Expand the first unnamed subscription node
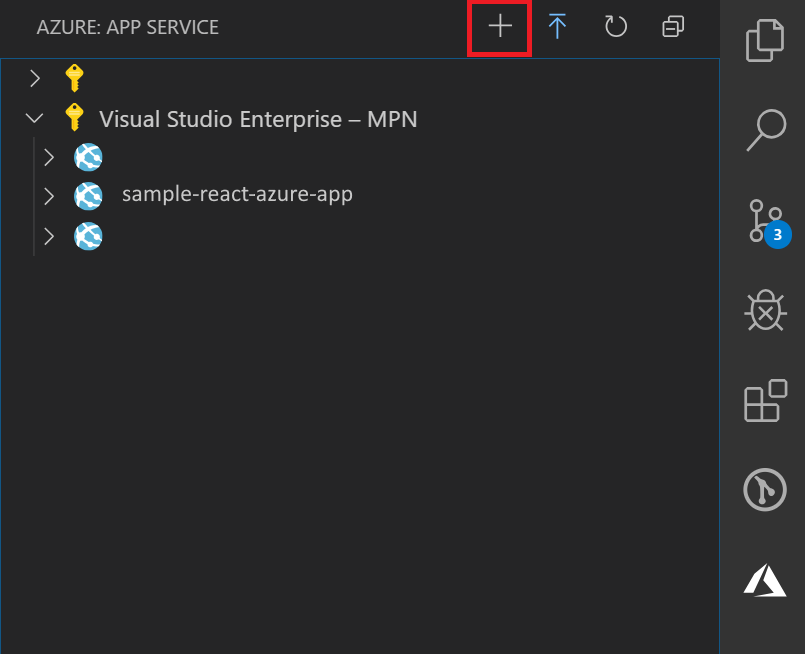This screenshot has height=654, width=805. [x=35, y=78]
